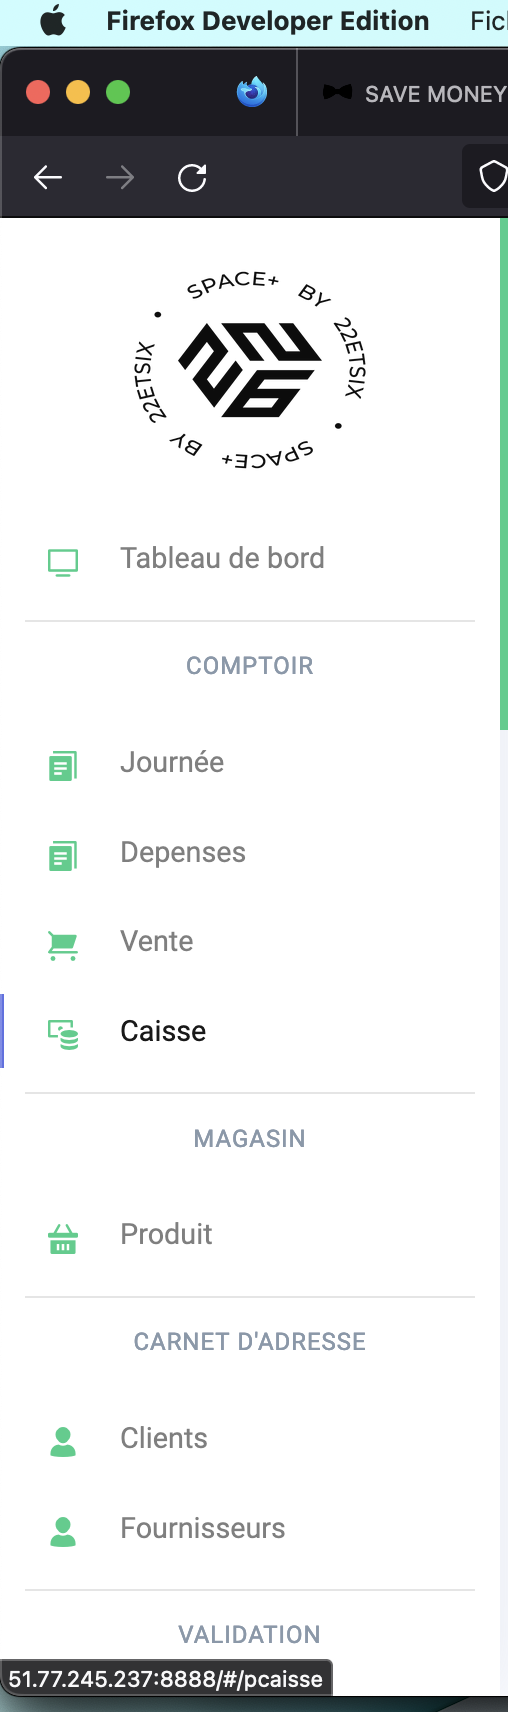Viewport: 508px width, 1712px height.
Task: Click the Clients person icon
Action: click(63, 1441)
